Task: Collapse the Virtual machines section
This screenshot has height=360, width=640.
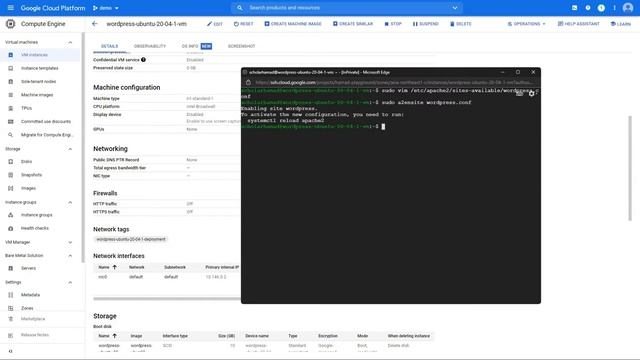Action: [x=70, y=42]
